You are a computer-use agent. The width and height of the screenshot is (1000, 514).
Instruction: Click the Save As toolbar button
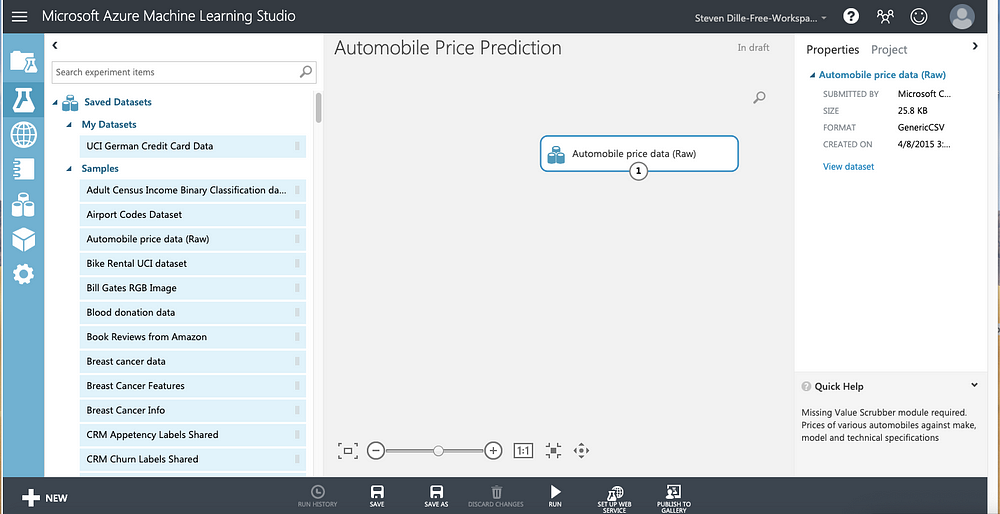[436, 496]
